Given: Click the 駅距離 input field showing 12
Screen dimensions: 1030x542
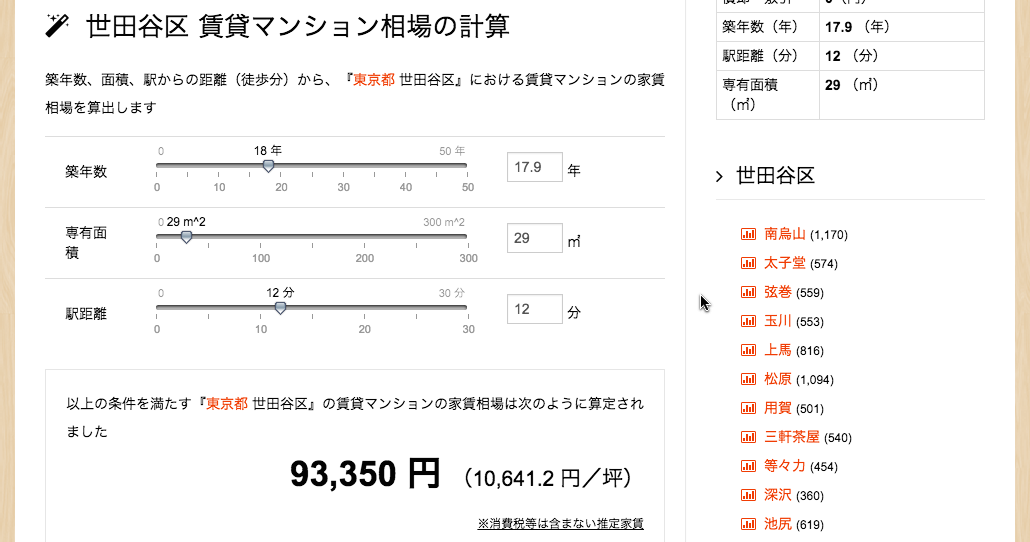Looking at the screenshot, I should (535, 309).
